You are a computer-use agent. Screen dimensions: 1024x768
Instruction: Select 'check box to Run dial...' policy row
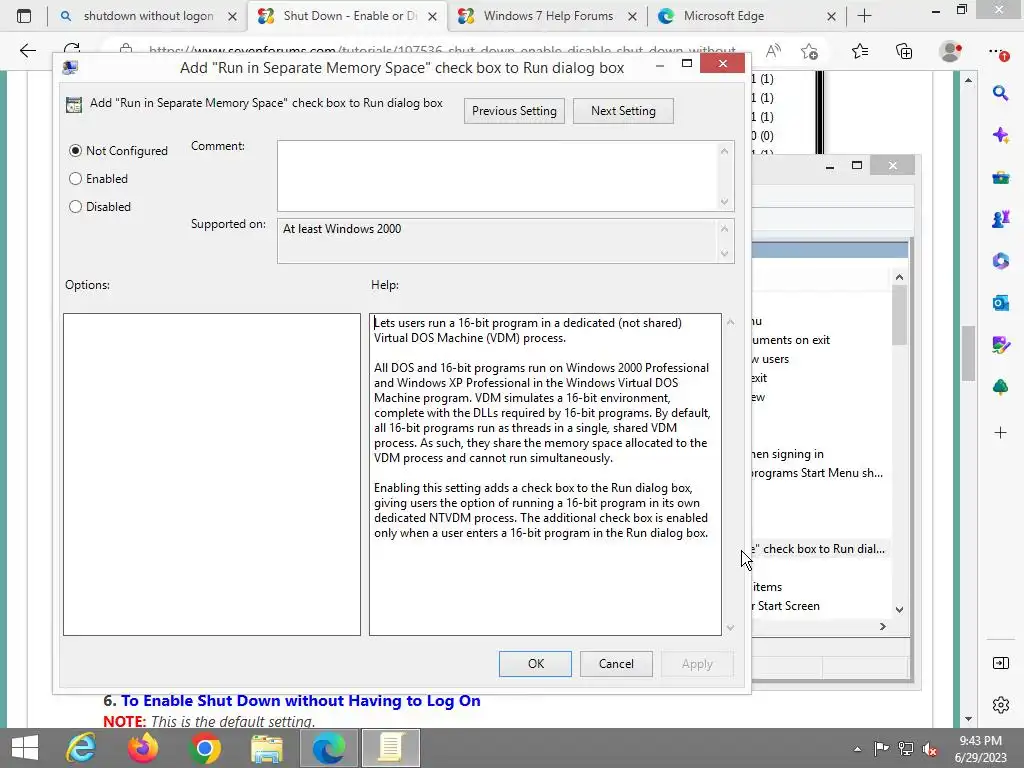818,549
